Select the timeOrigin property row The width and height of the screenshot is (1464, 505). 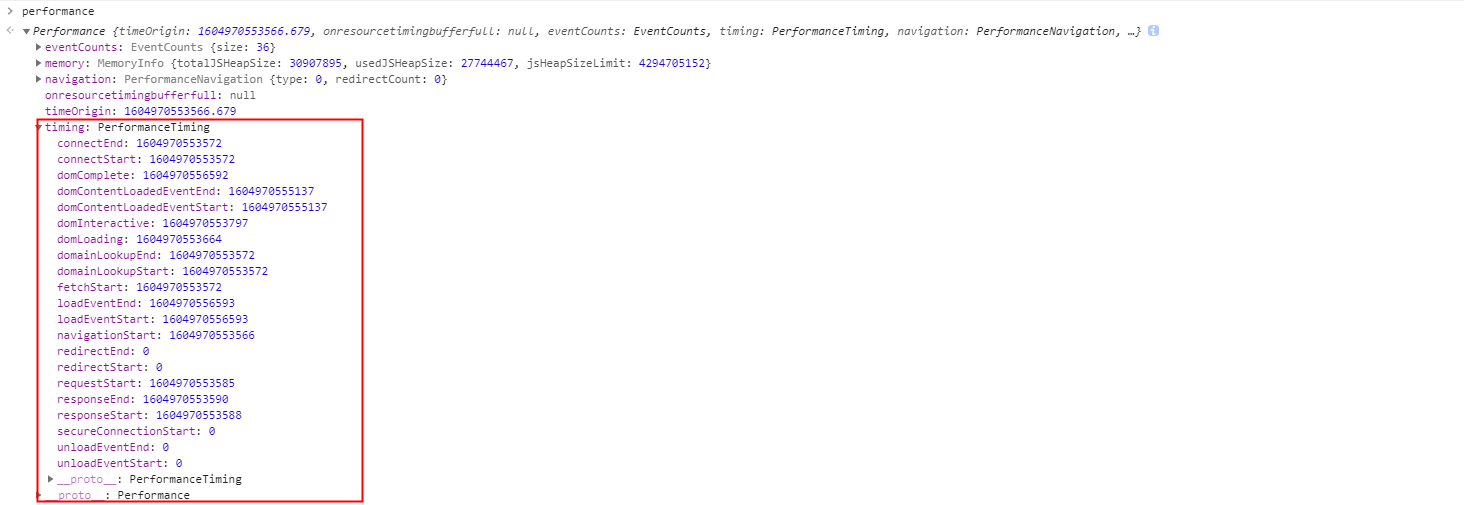point(140,111)
